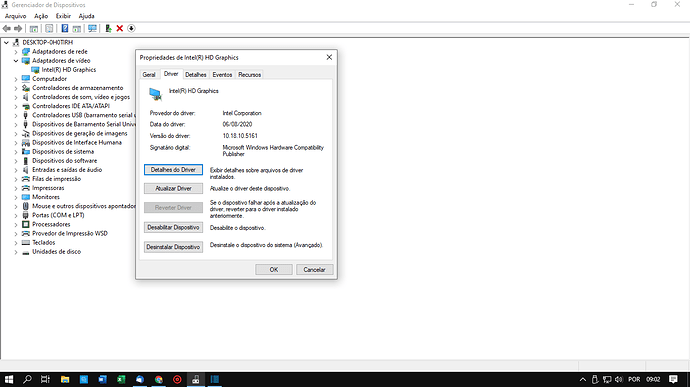Click the Cancelar button

click(x=314, y=269)
